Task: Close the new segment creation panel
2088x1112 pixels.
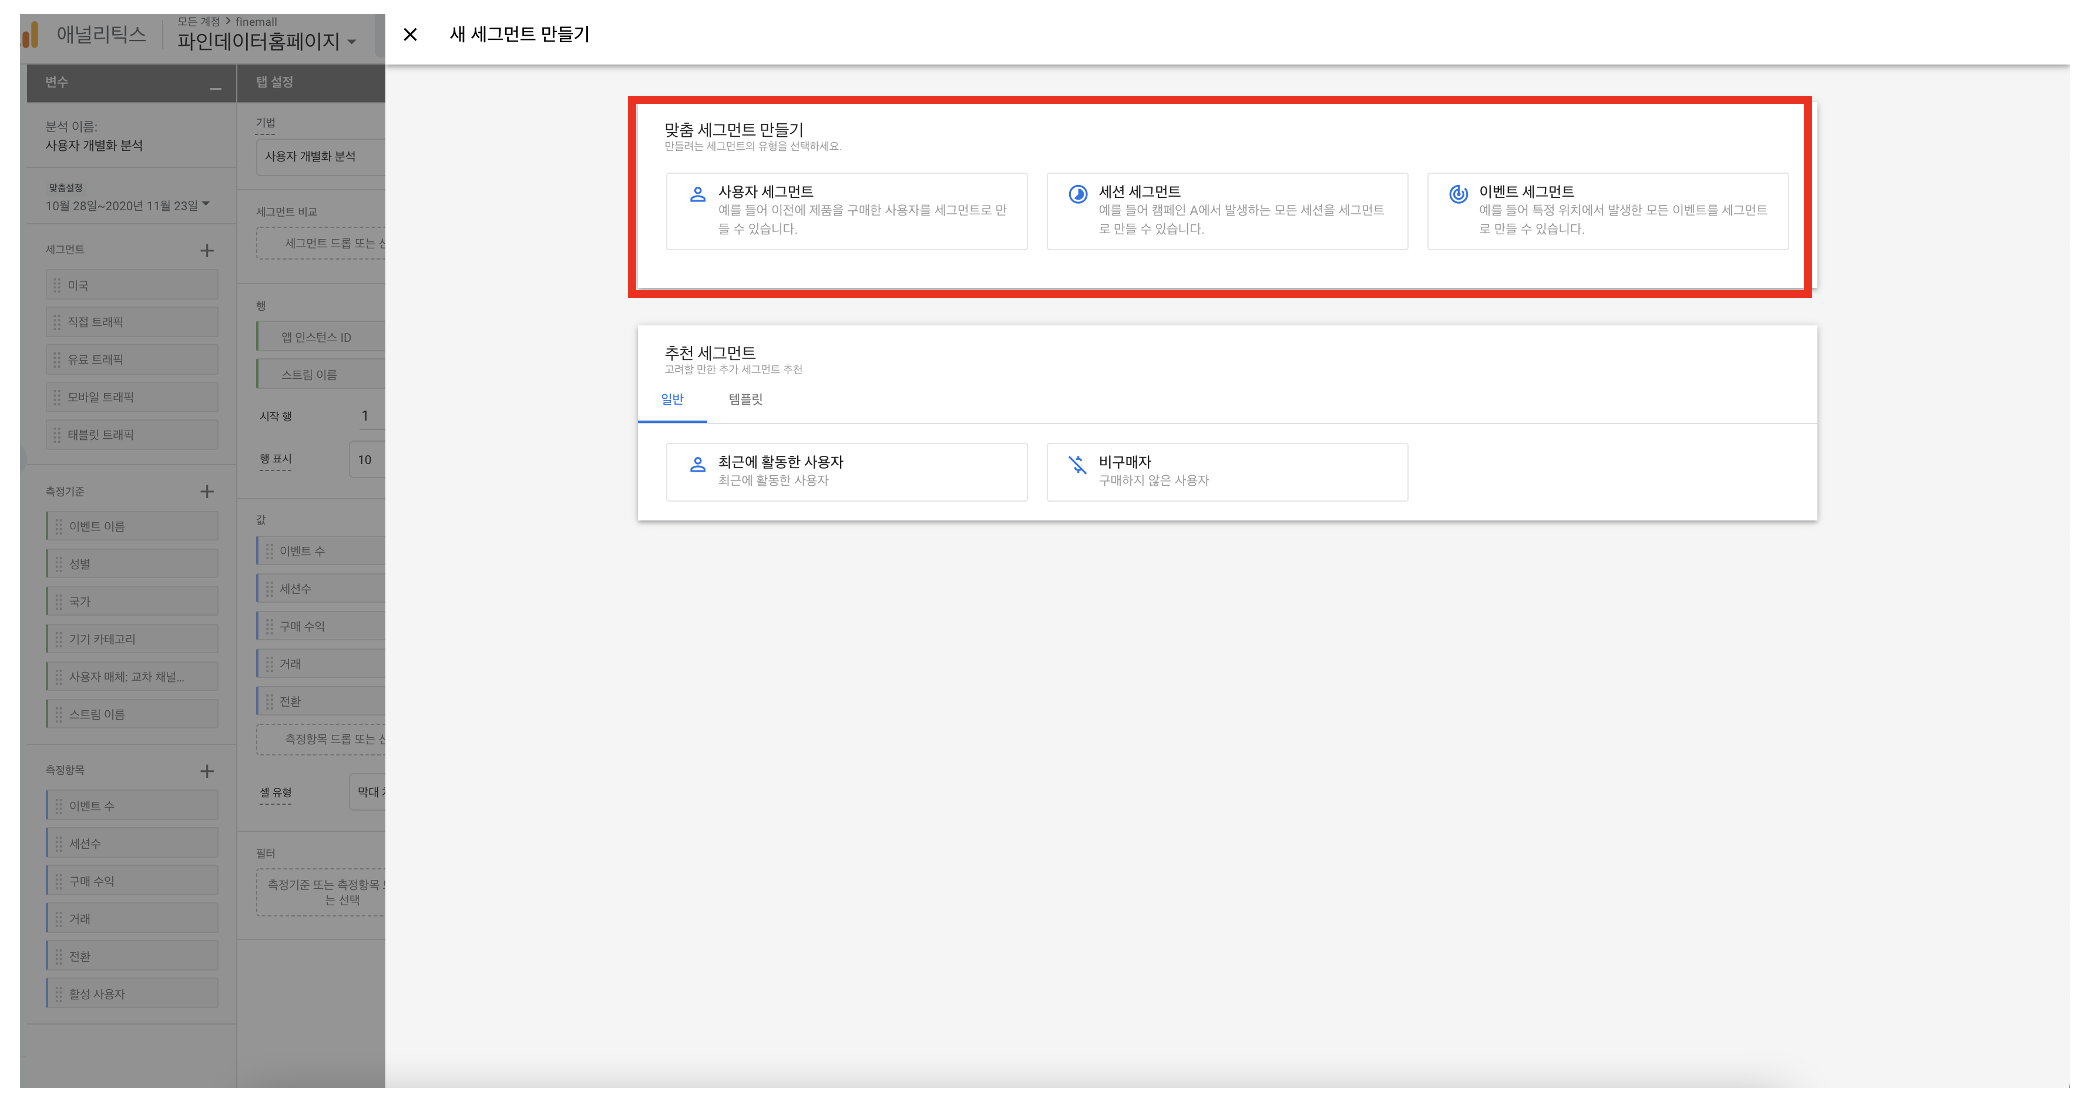Action: tap(410, 35)
